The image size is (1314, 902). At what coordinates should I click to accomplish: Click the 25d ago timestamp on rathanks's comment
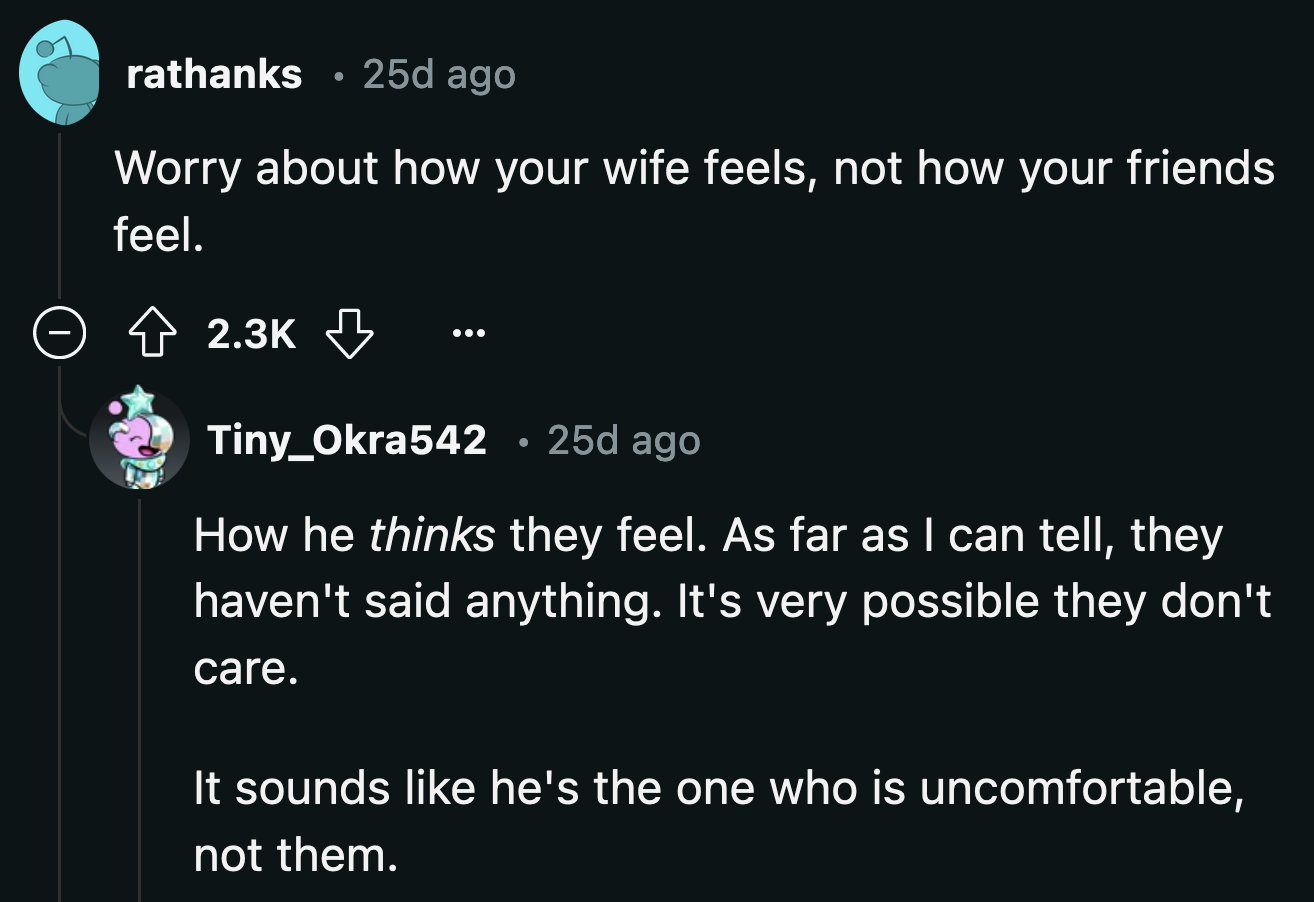click(438, 74)
